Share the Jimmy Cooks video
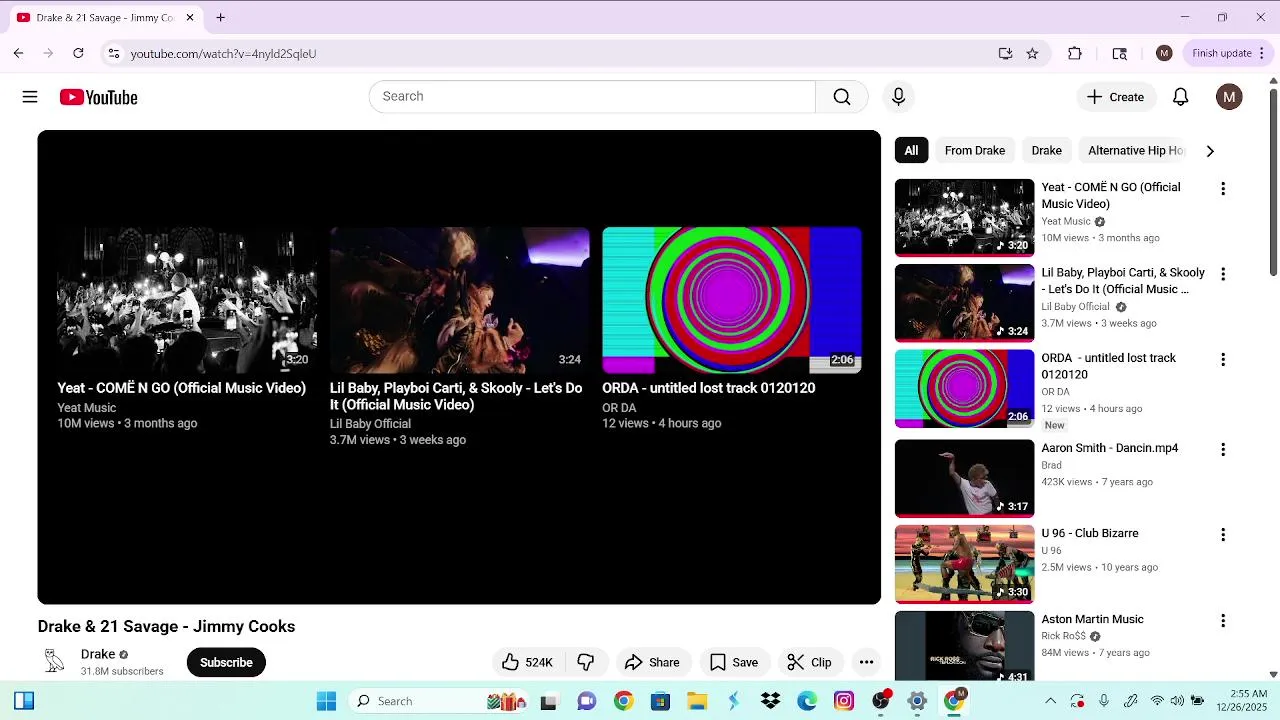The image size is (1280, 720). pyautogui.click(x=652, y=662)
